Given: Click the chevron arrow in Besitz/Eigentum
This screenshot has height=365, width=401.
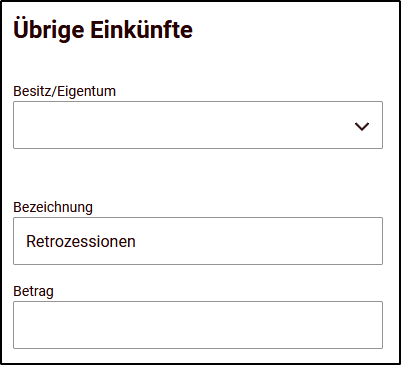Looking at the screenshot, I should (362, 126).
